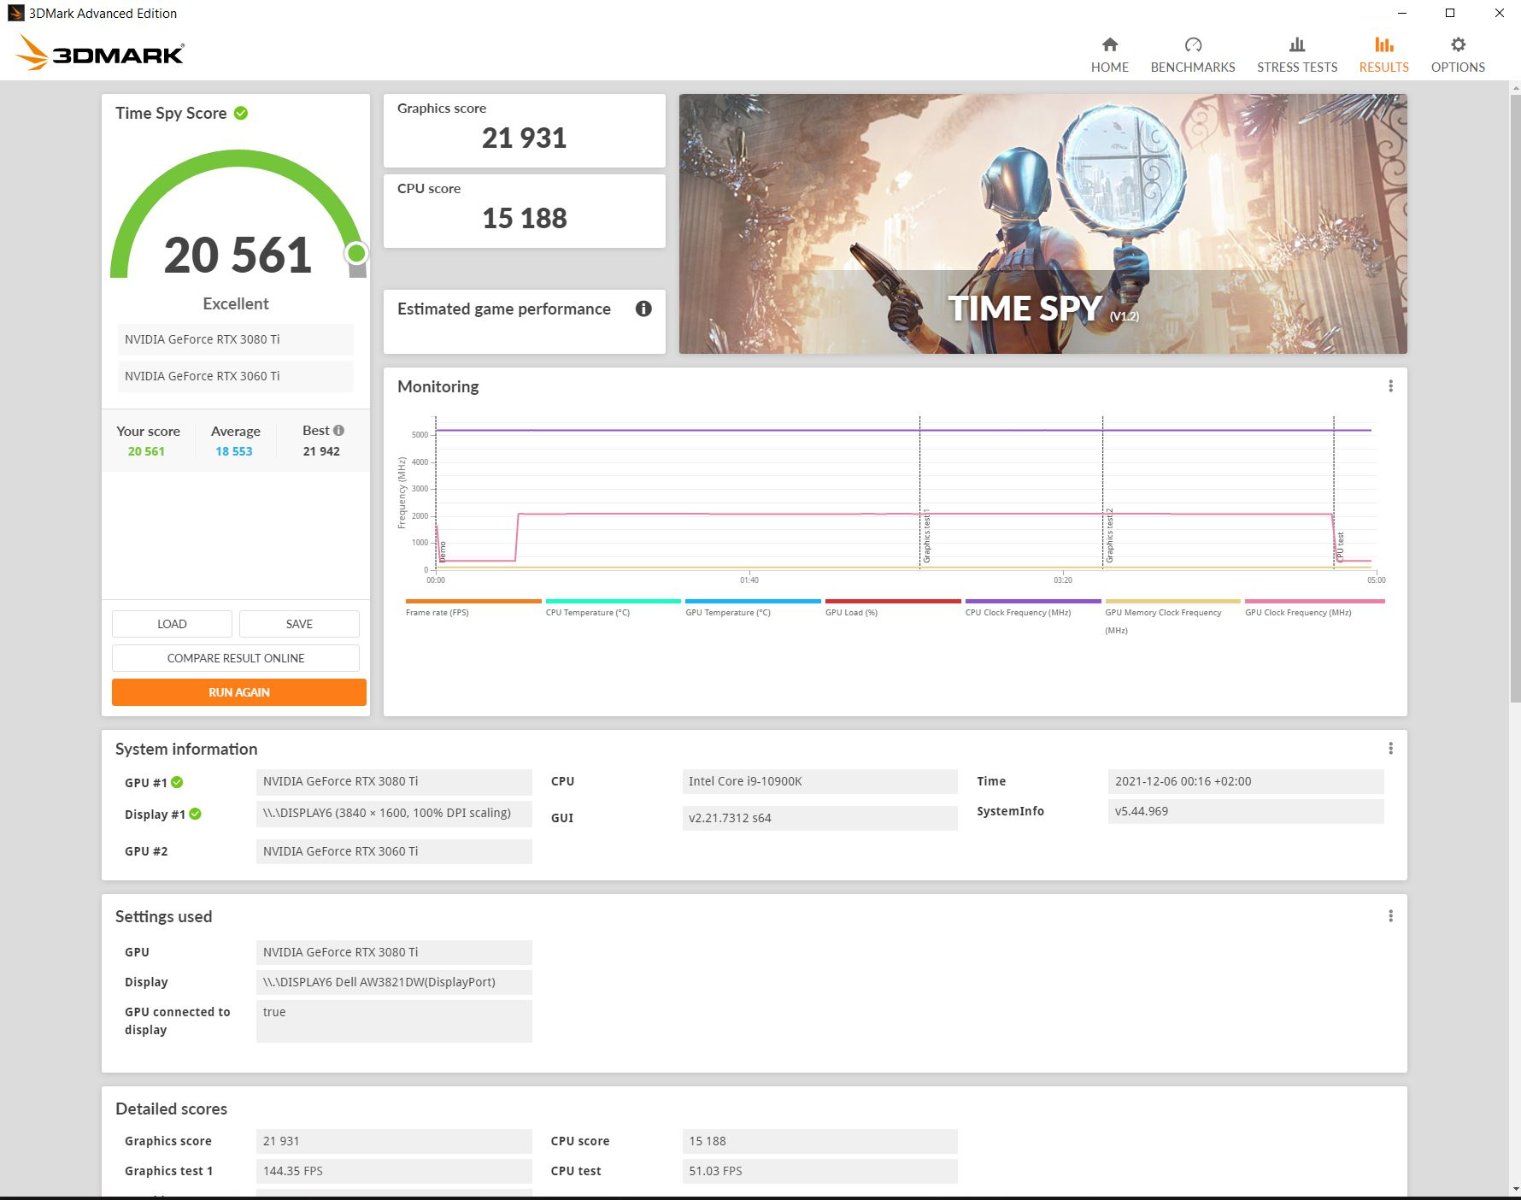
Task: Click NVIDIA GeForce RTX 3080 Ti under score
Action: (x=235, y=339)
